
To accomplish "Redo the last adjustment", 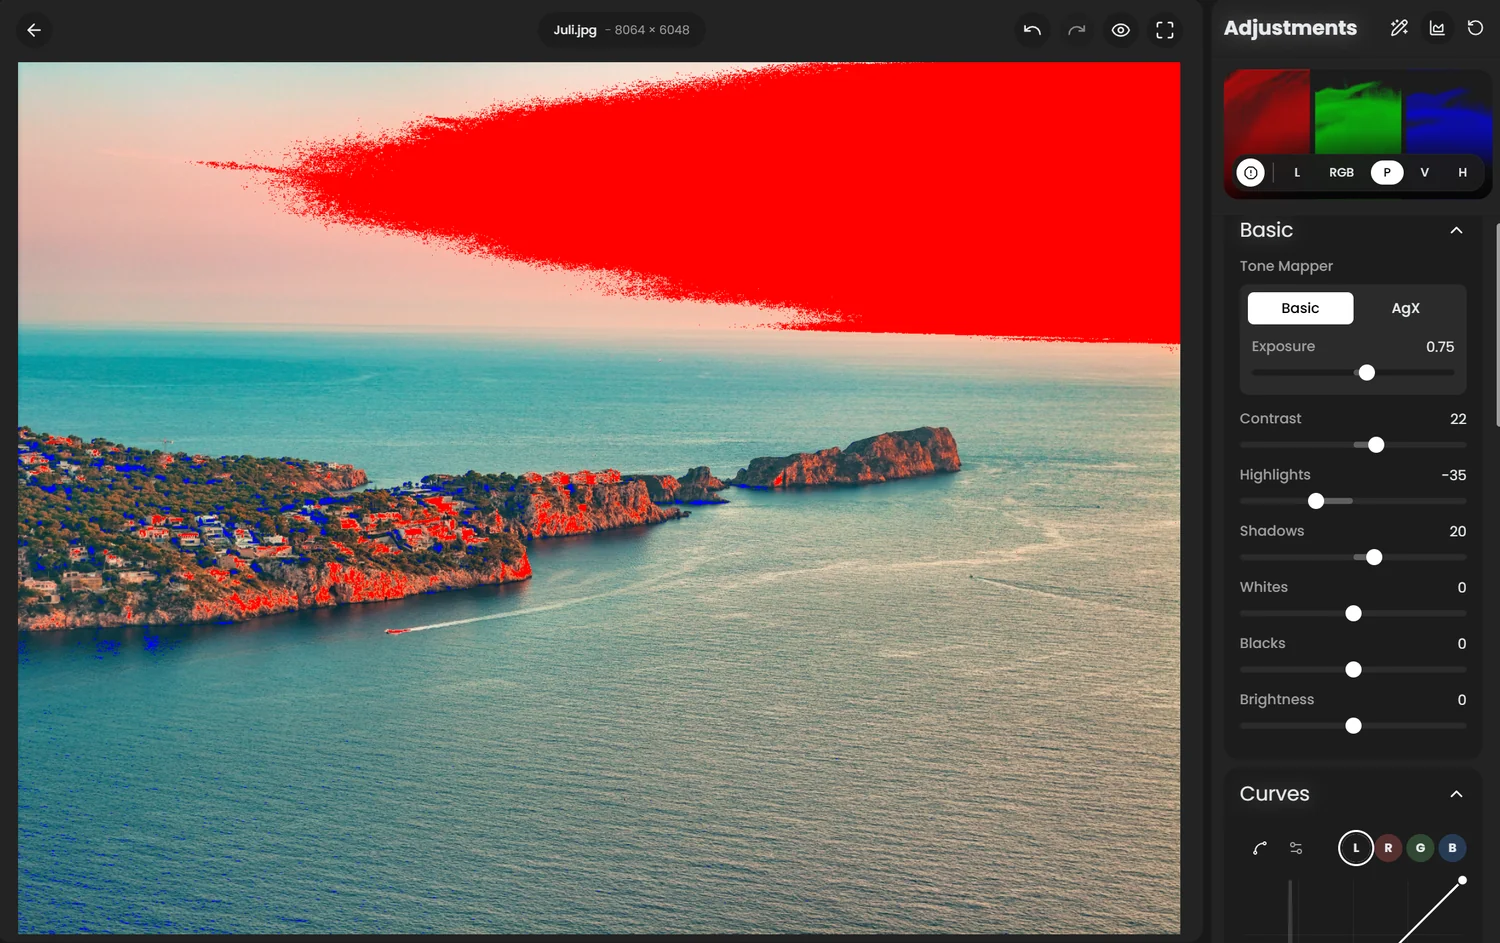I will point(1076,30).
